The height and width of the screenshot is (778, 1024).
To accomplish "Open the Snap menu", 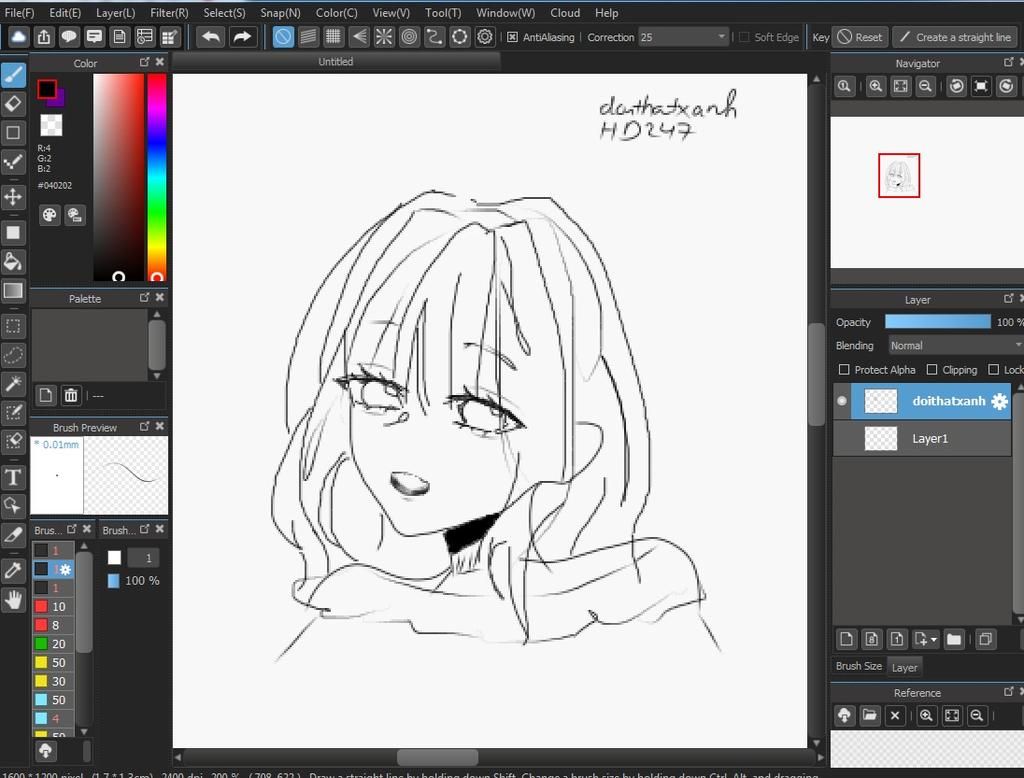I will pyautogui.click(x=280, y=12).
